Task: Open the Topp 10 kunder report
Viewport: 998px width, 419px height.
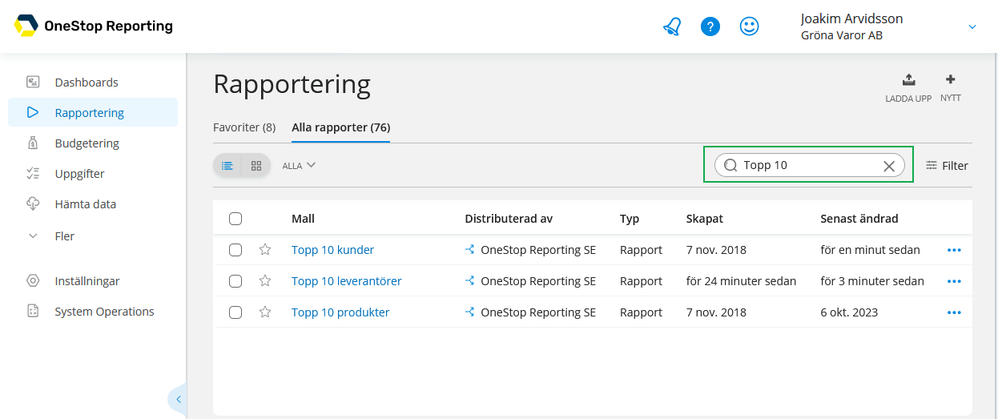Action: pos(333,250)
